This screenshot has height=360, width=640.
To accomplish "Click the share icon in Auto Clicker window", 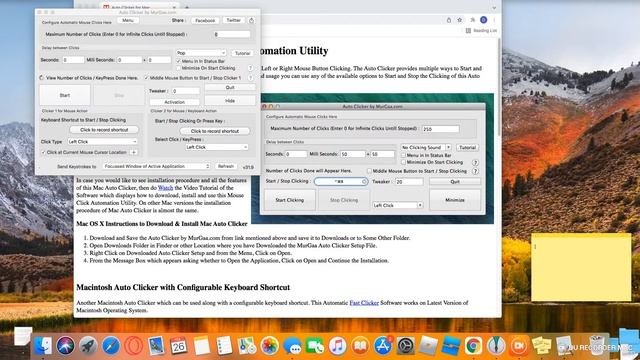I will tap(251, 20).
